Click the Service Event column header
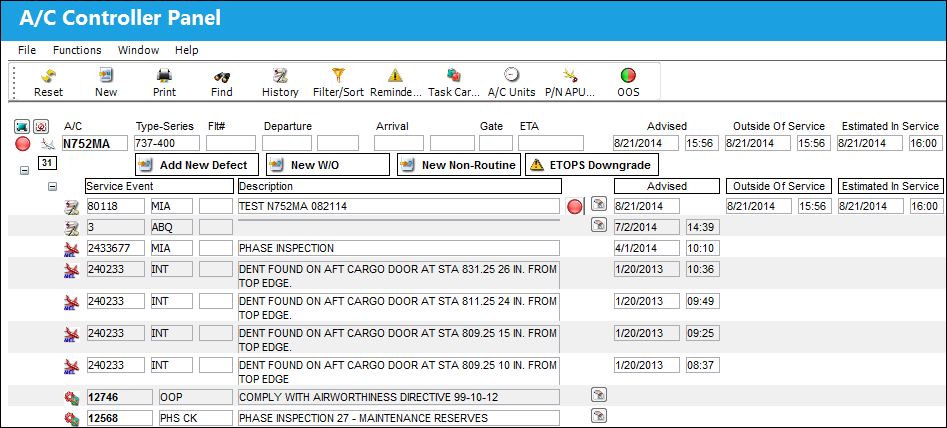Image resolution: width=947 pixels, height=428 pixels. point(159,186)
